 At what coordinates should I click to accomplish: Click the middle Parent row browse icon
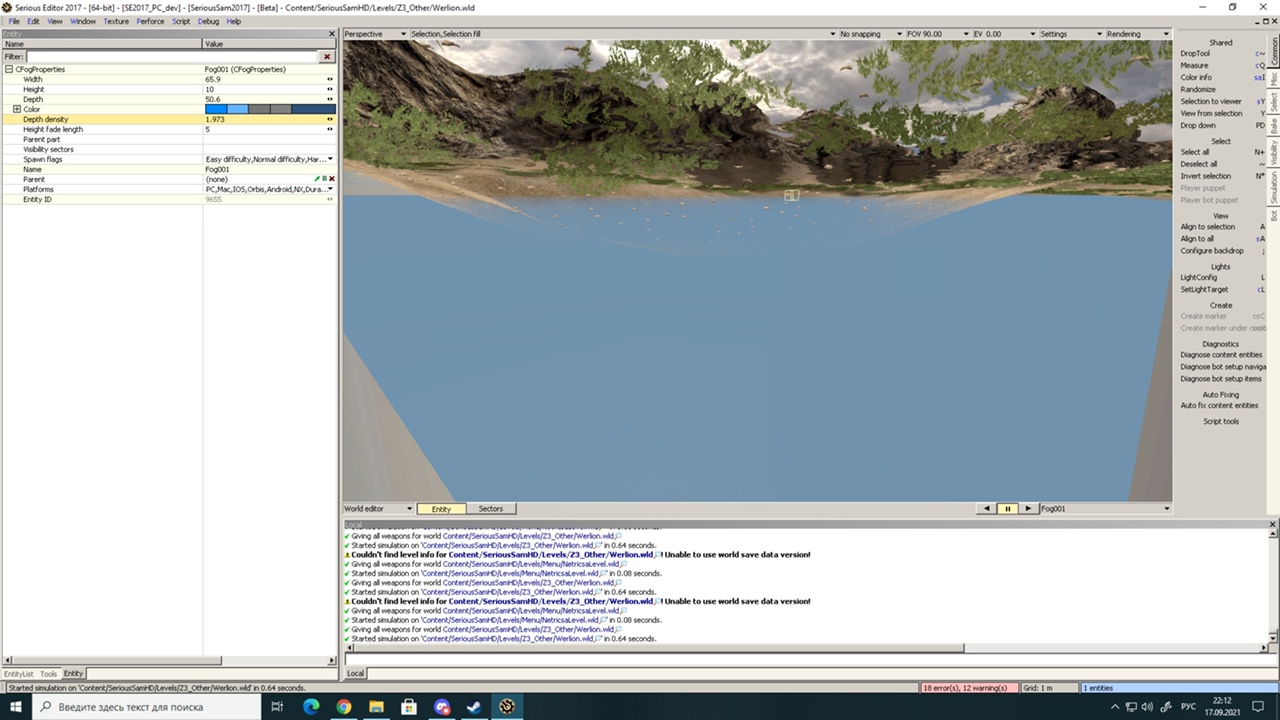pyautogui.click(x=324, y=179)
